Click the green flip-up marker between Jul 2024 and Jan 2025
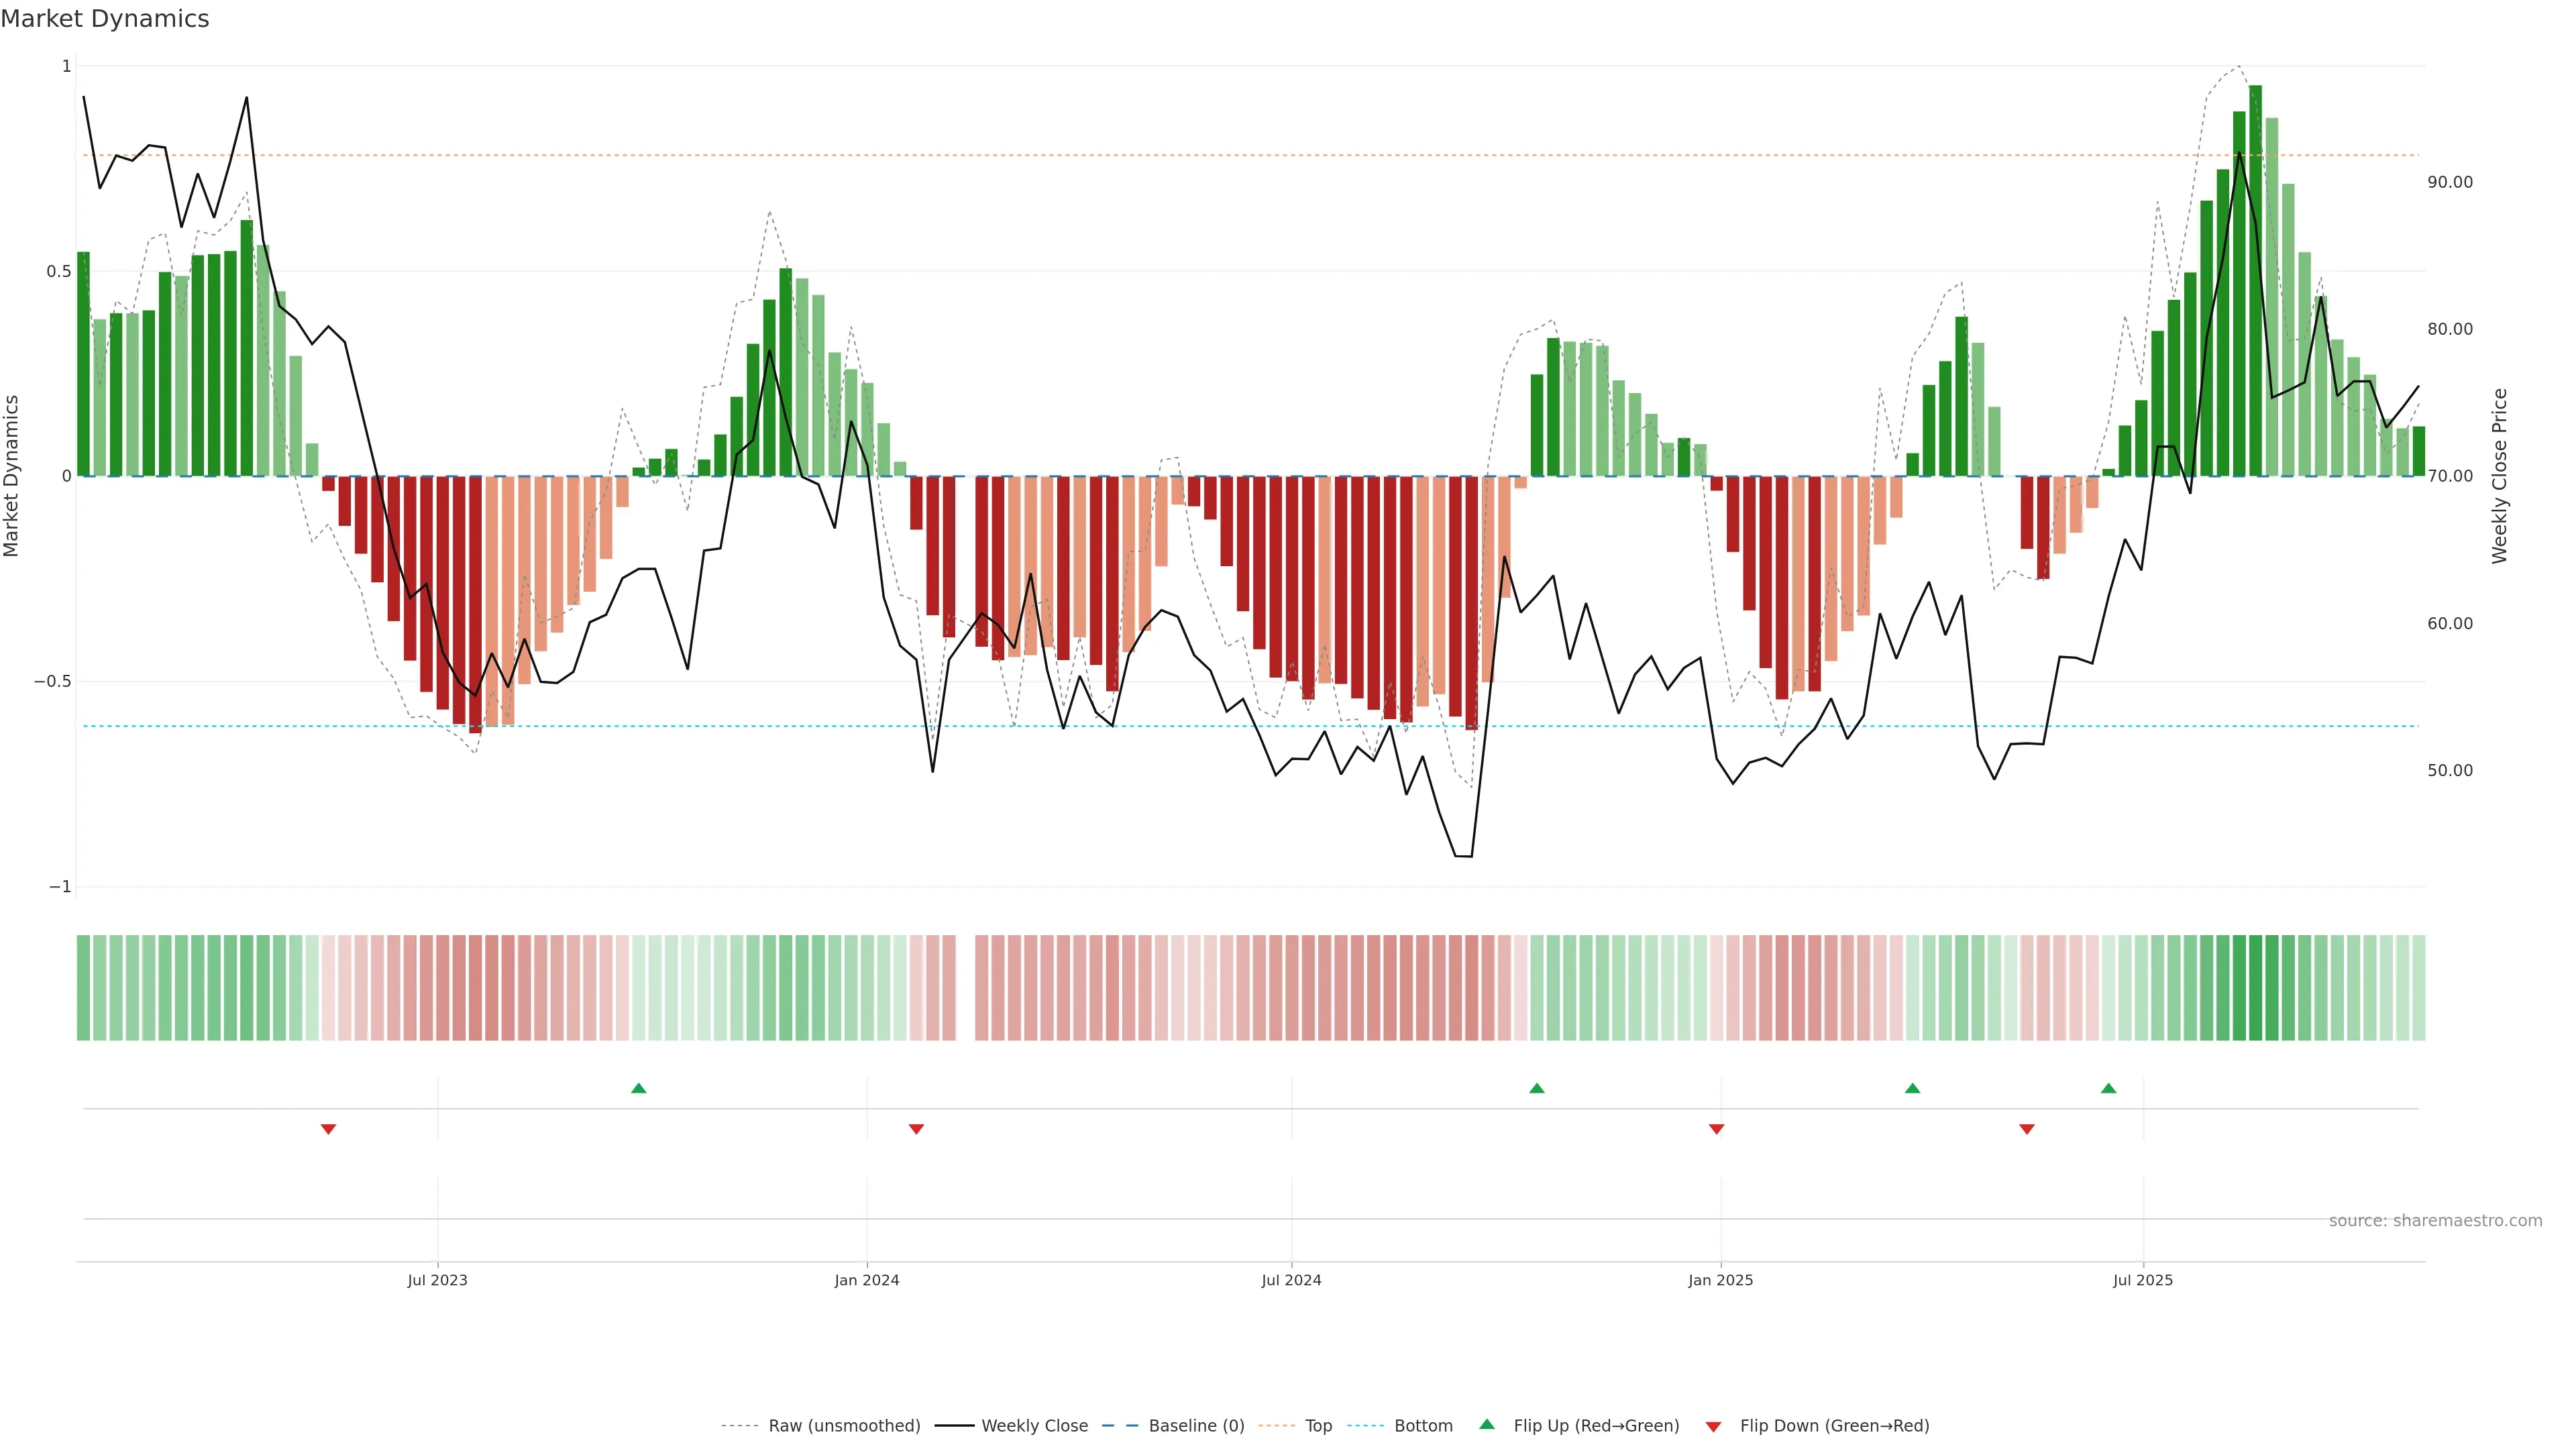Screen dimensions: 2576x1449 tap(1537, 1088)
